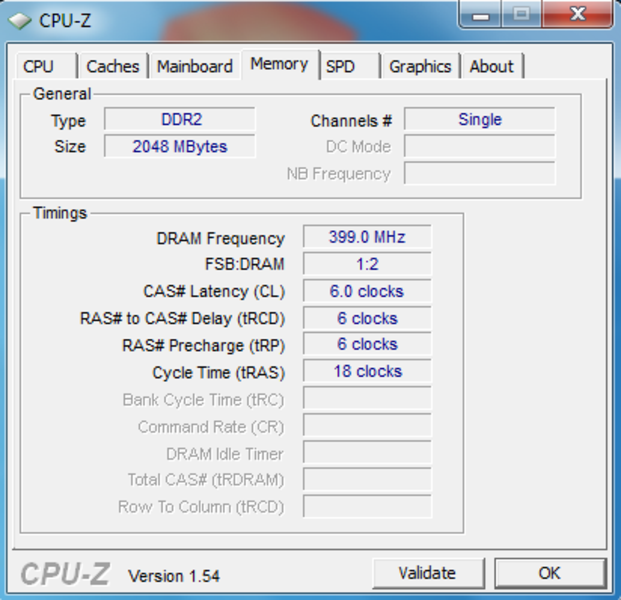Click the CPU-Z title bar app icon

point(19,20)
